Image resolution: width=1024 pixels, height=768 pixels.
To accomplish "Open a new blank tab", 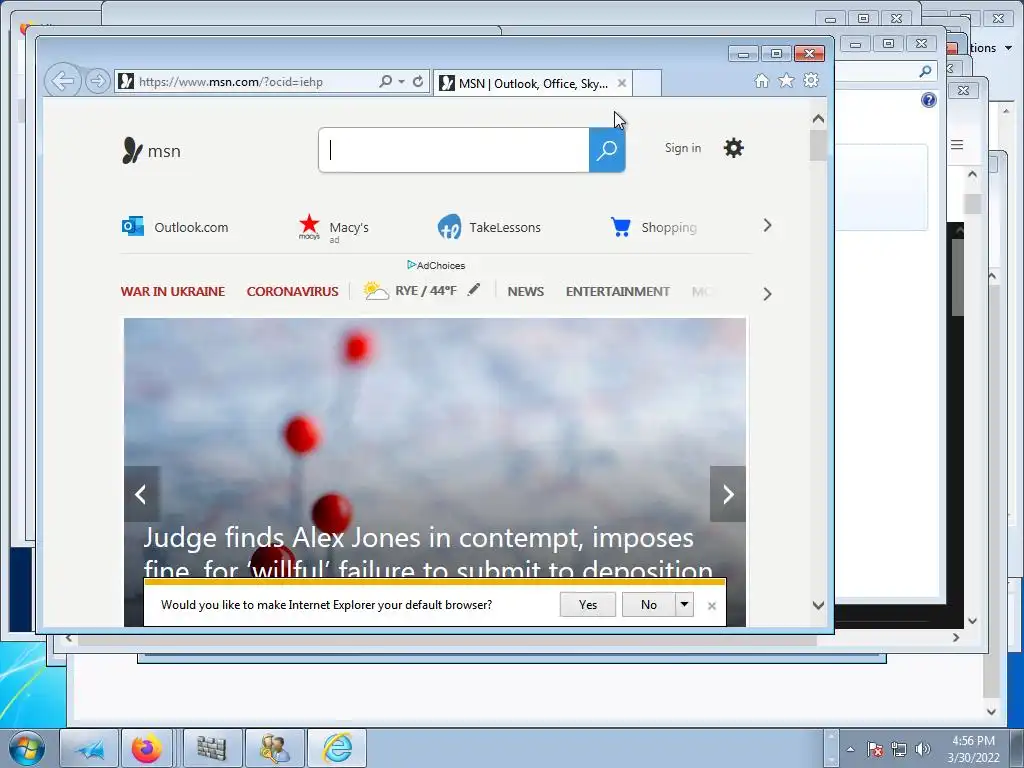I will (647, 83).
